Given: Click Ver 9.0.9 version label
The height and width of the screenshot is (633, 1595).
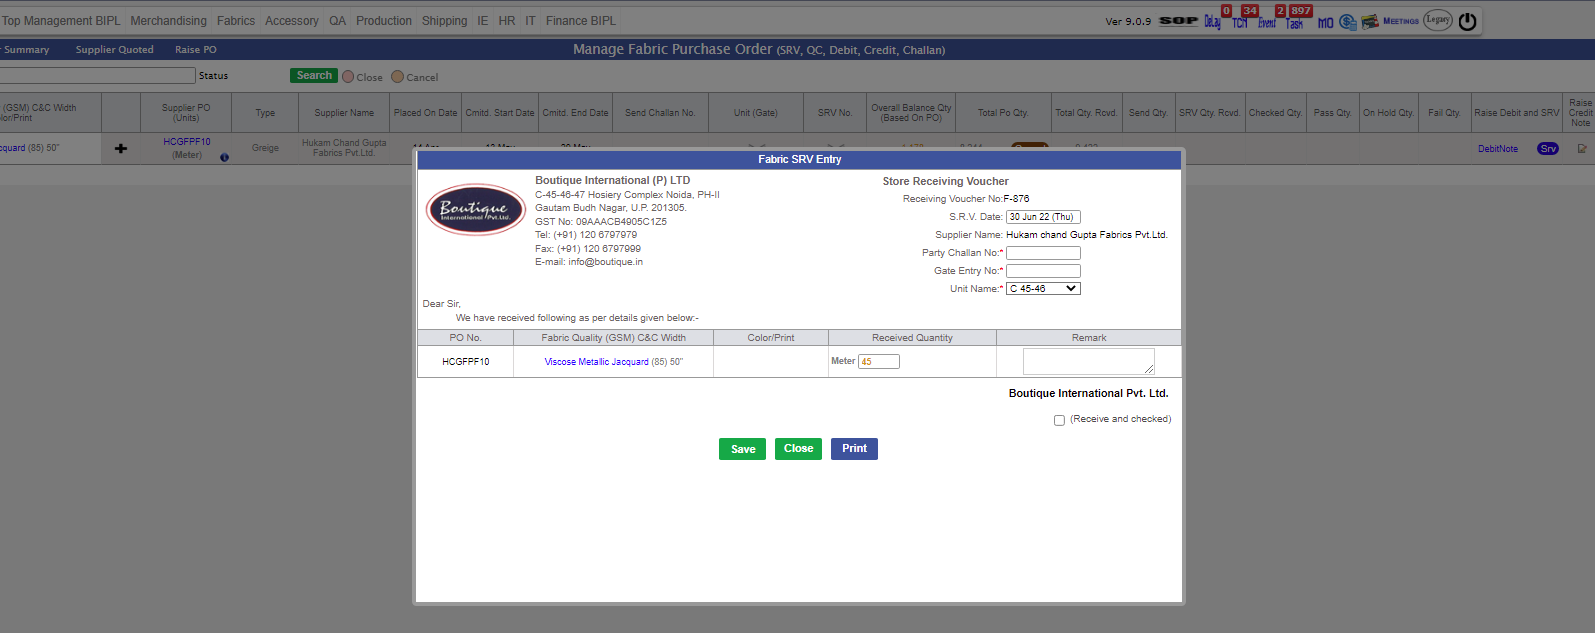Looking at the screenshot, I should pyautogui.click(x=1128, y=21).
